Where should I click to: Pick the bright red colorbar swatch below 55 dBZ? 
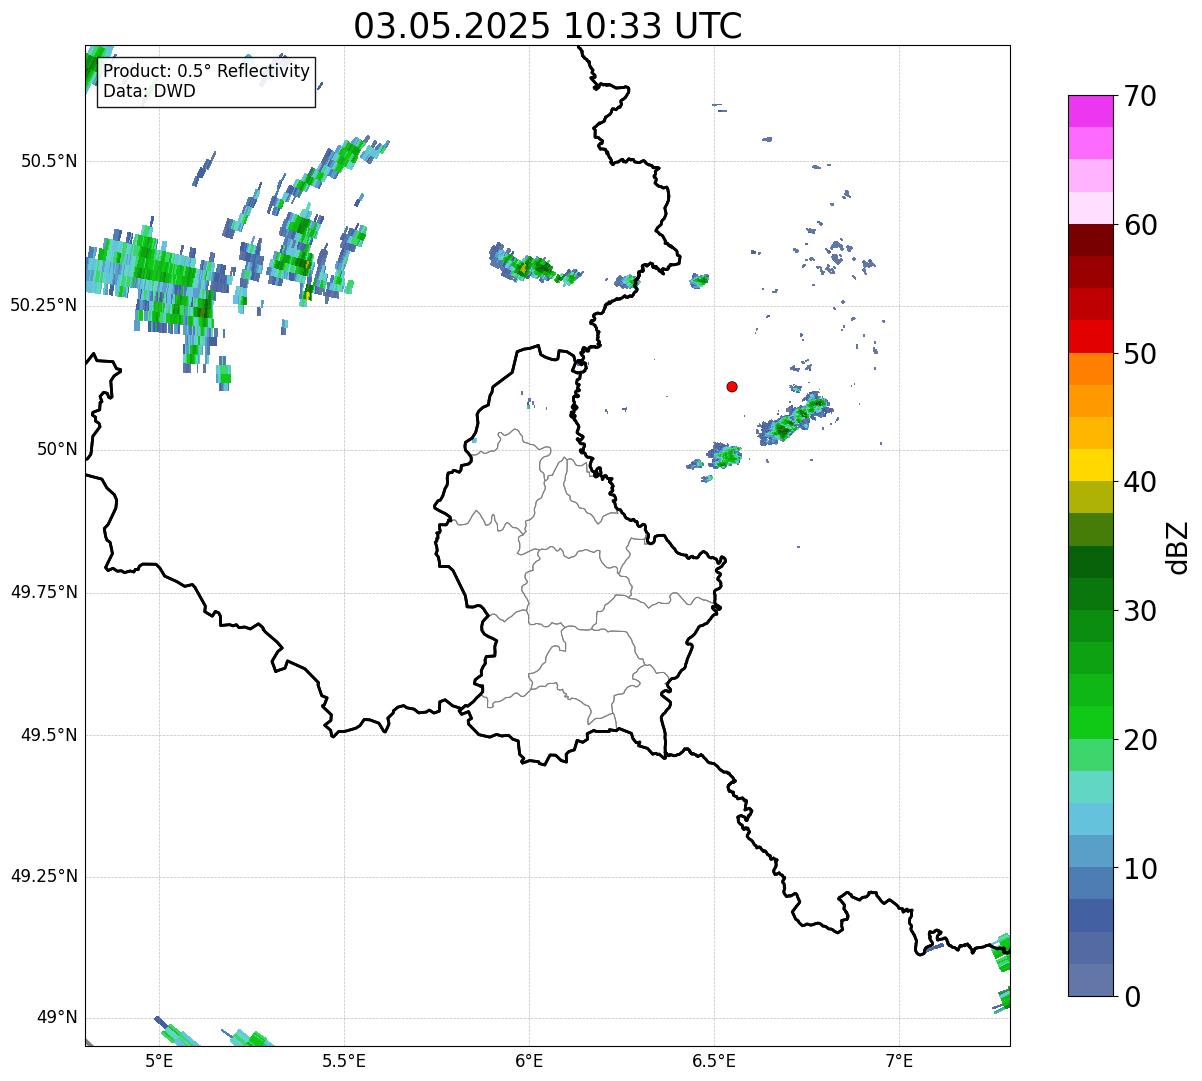click(1090, 336)
